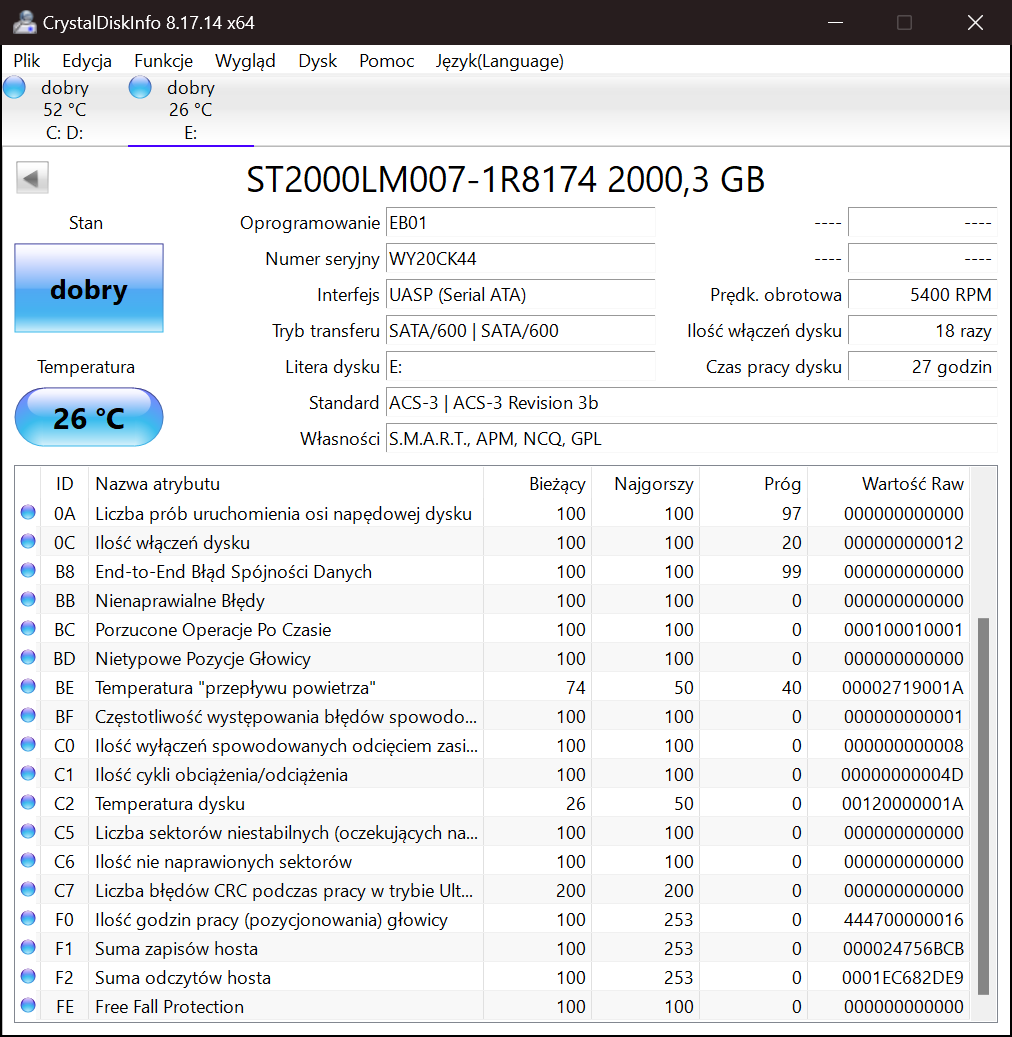Click the CrystalDiskInfo app icon in title bar
The image size is (1012, 1037).
pyautogui.click(x=24, y=22)
